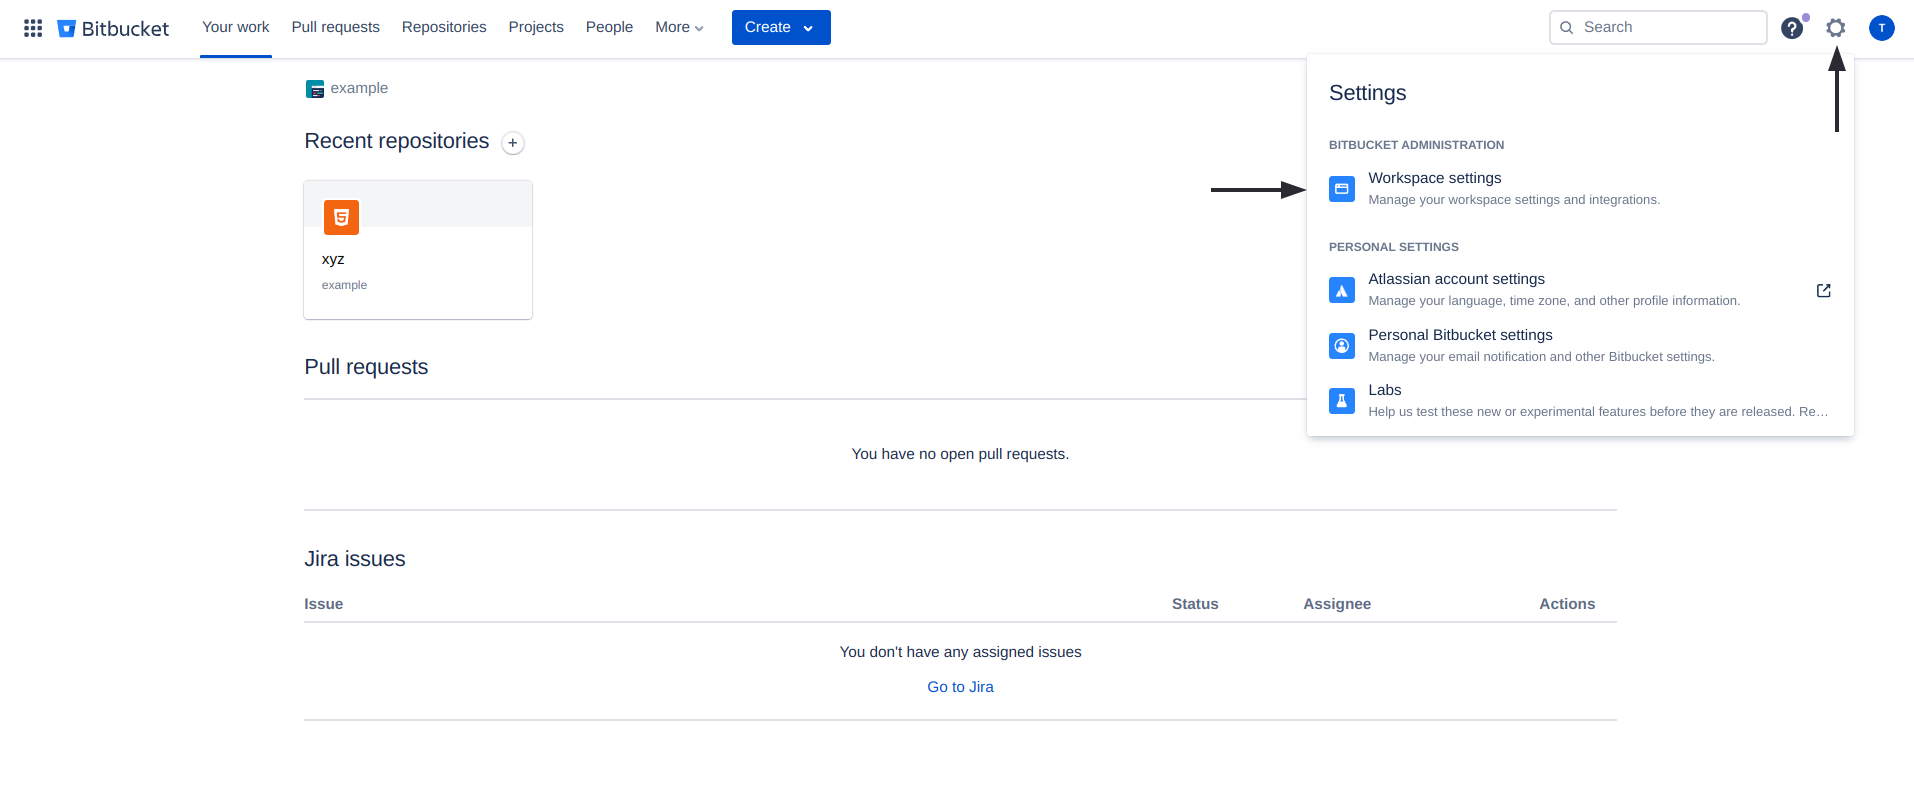Open the Projects nav item
Image resolution: width=1914 pixels, height=802 pixels.
pyautogui.click(x=536, y=27)
